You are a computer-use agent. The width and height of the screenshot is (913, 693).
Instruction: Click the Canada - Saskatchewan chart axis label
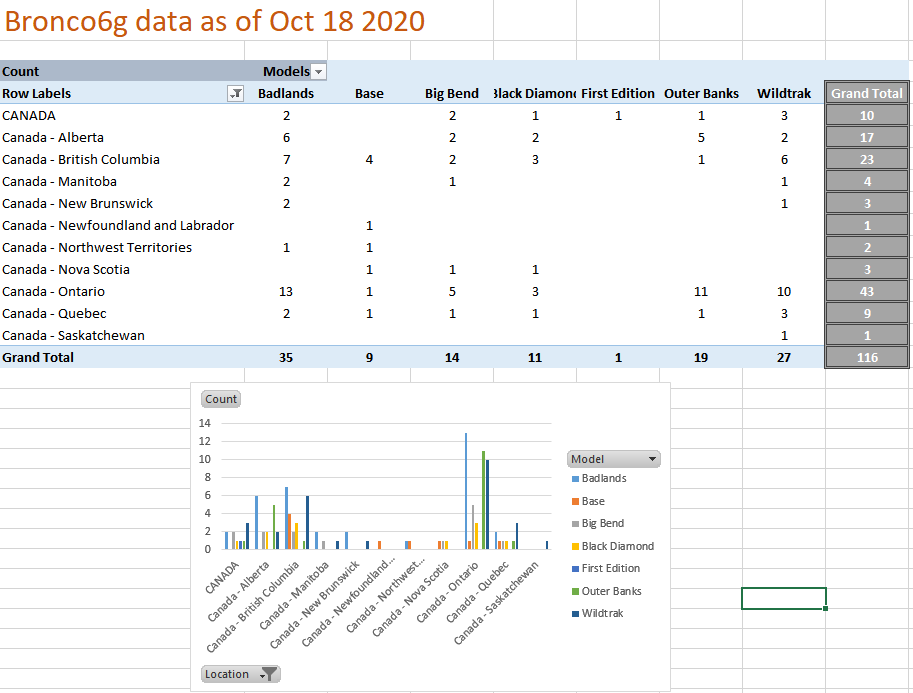496,603
